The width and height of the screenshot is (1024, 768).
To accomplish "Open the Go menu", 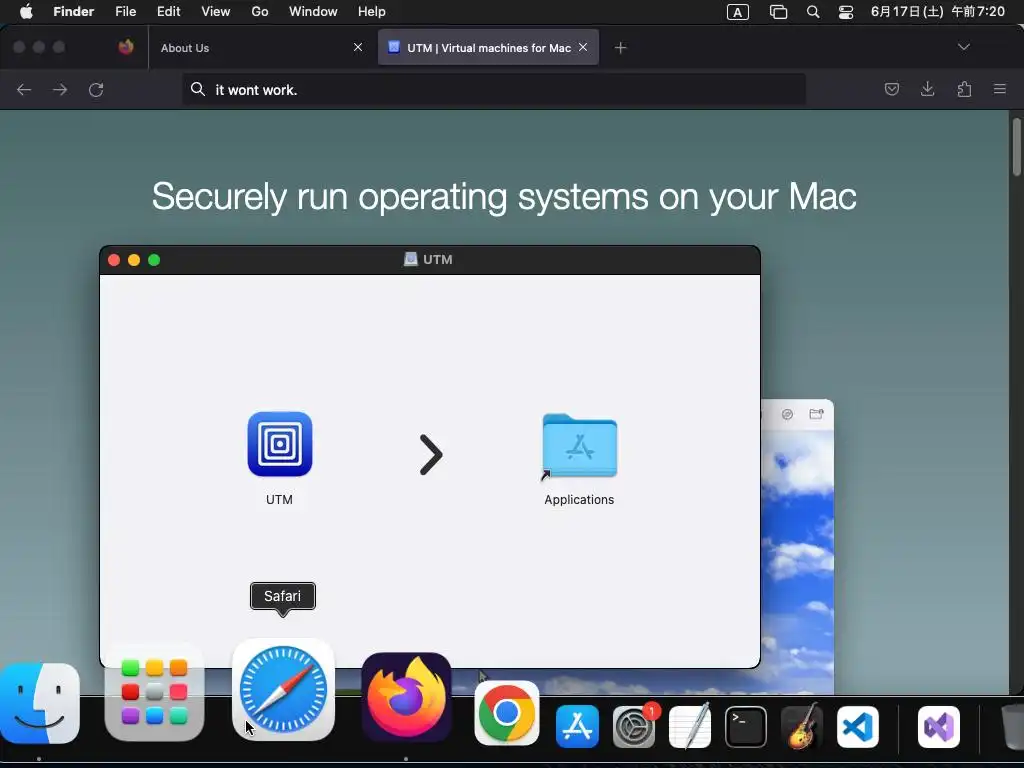I will pos(260,12).
